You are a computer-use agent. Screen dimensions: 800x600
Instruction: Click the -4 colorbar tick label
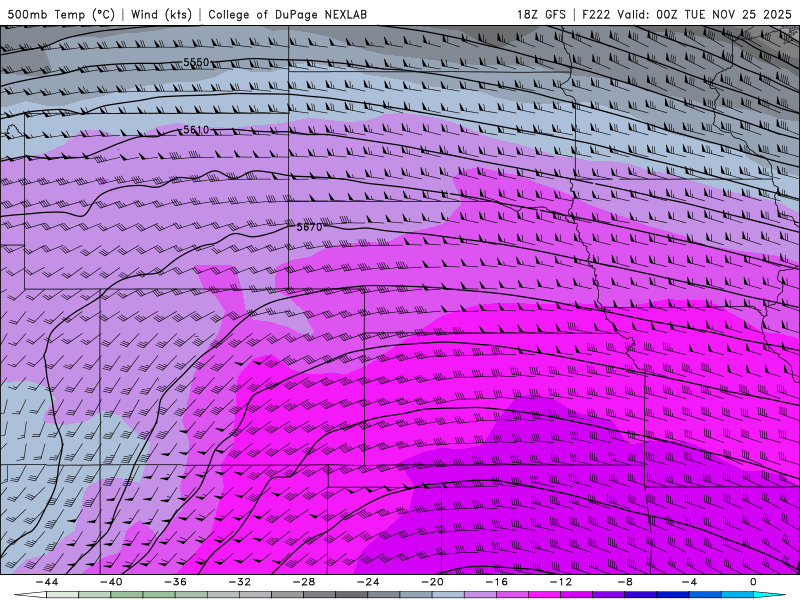[x=689, y=582]
